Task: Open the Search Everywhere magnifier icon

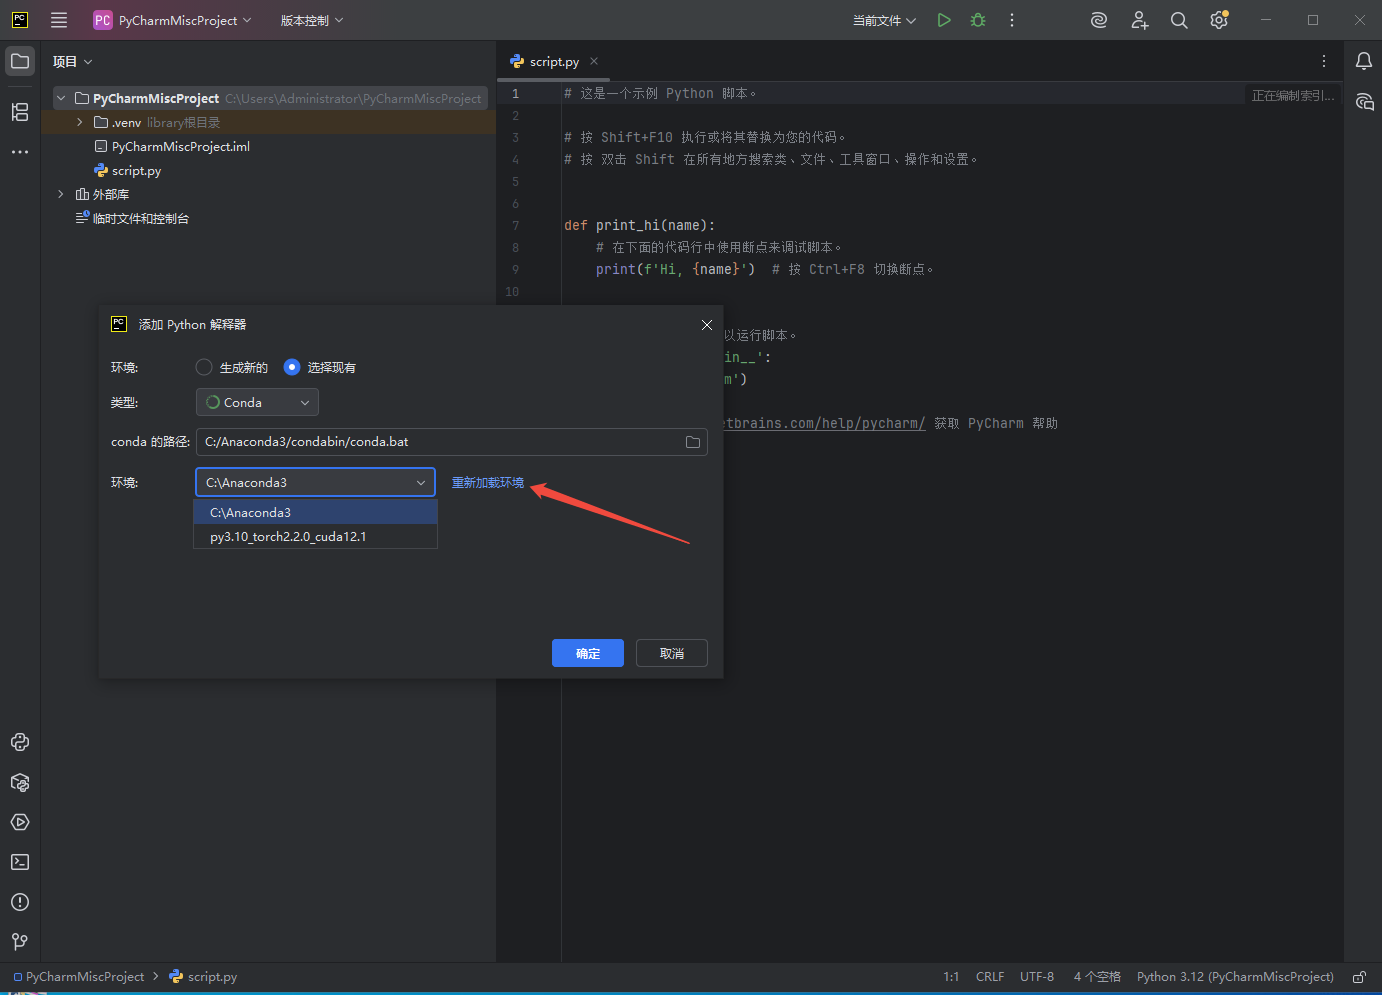Action: pyautogui.click(x=1179, y=20)
